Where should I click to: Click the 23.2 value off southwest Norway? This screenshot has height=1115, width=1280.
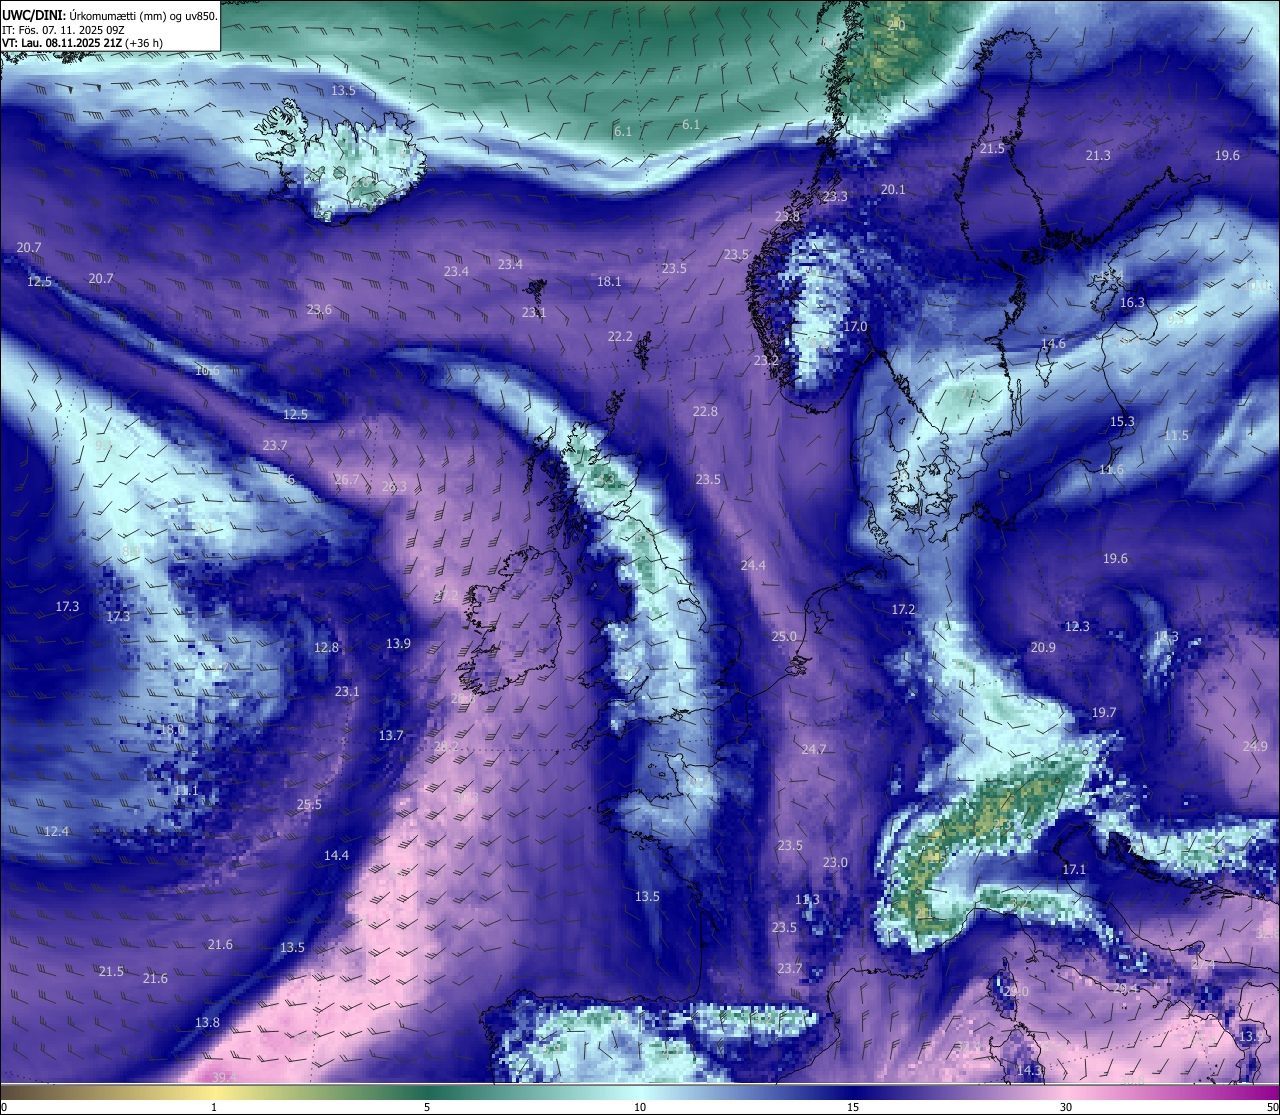[x=766, y=360]
